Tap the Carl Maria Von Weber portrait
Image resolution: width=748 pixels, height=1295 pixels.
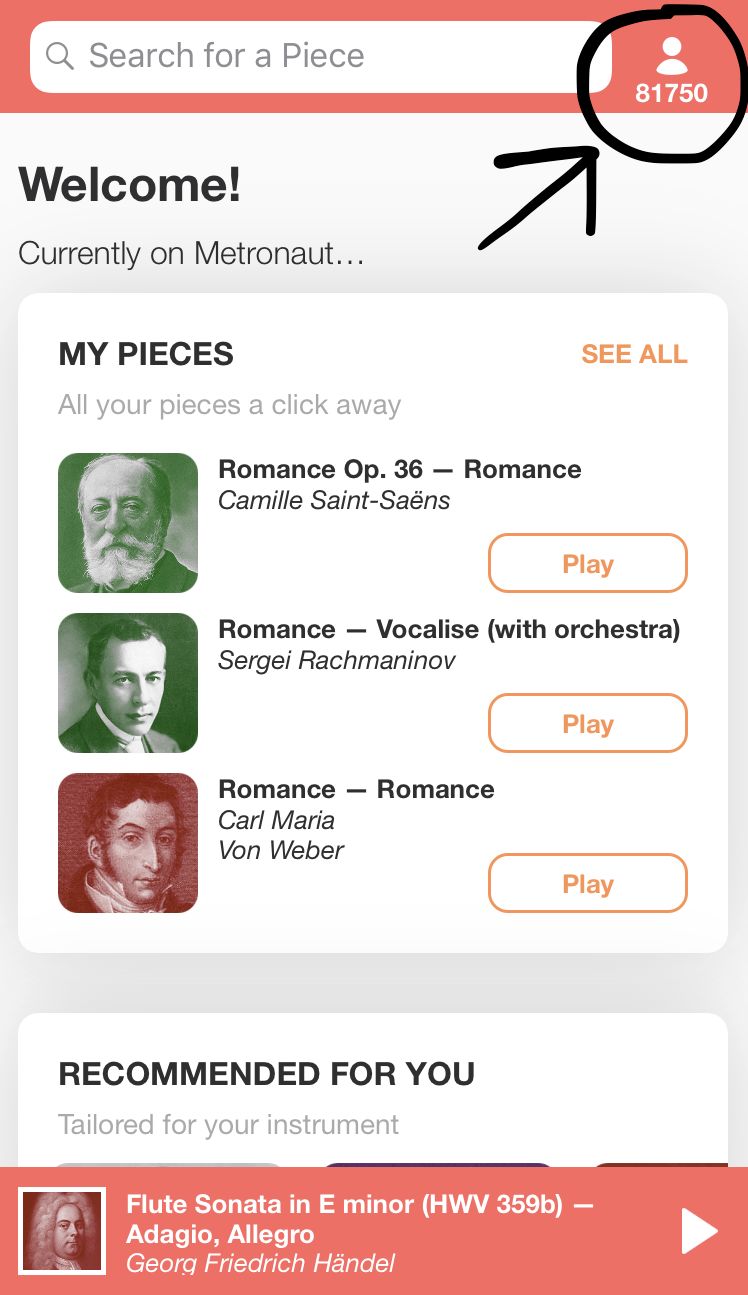pos(128,843)
